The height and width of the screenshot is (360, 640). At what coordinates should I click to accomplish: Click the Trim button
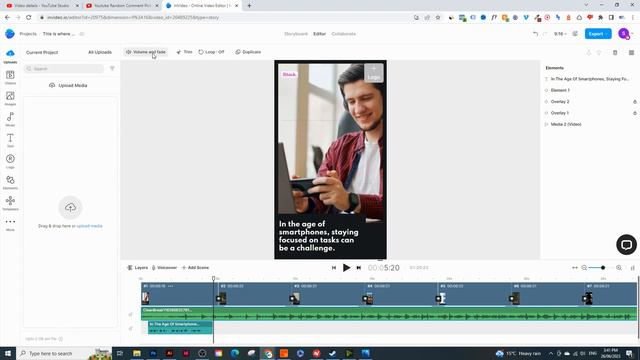(184, 52)
